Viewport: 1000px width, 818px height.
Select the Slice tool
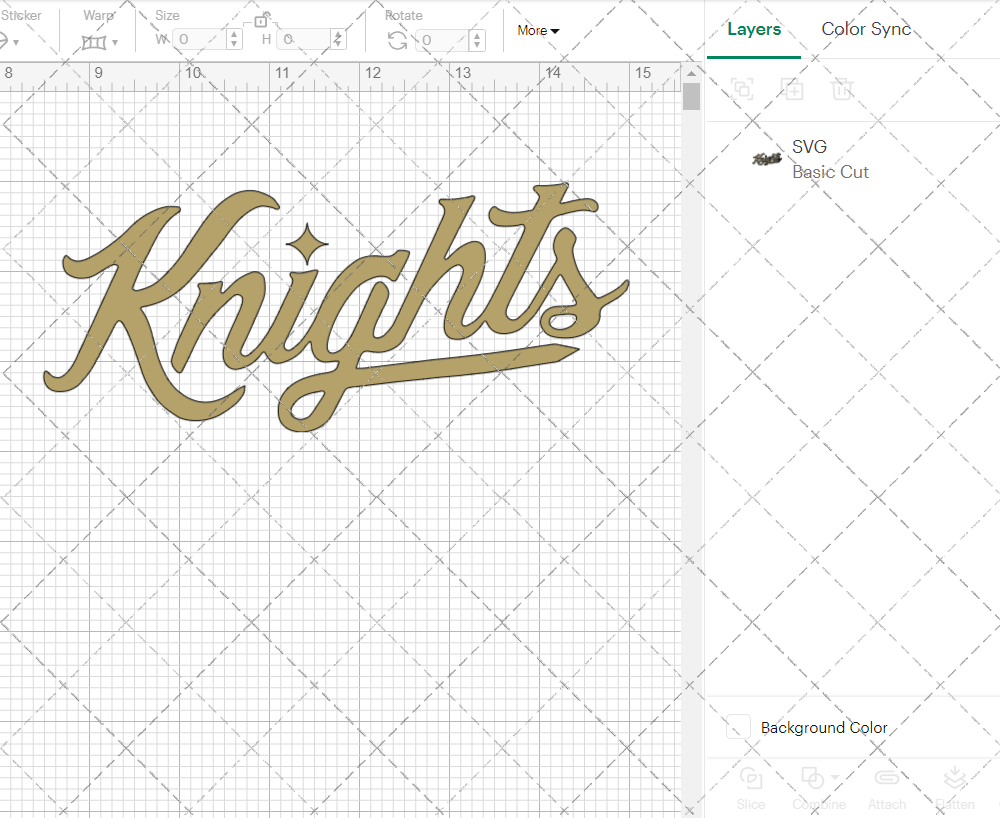[x=751, y=778]
